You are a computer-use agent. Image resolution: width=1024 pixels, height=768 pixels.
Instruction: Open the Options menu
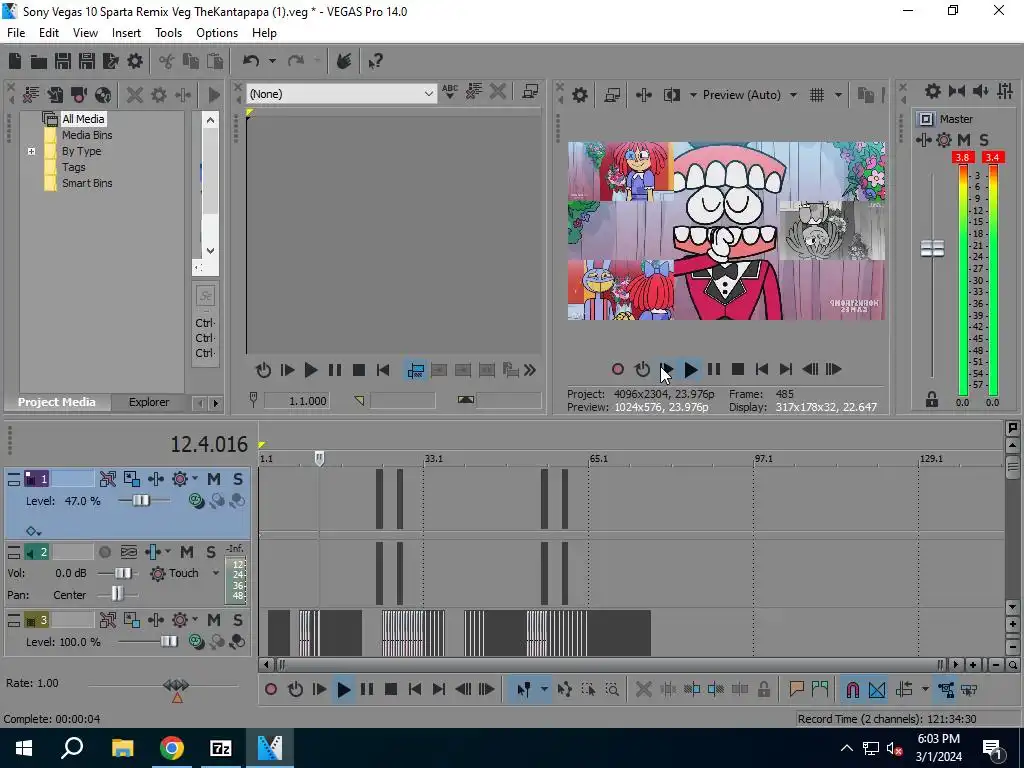pos(217,33)
